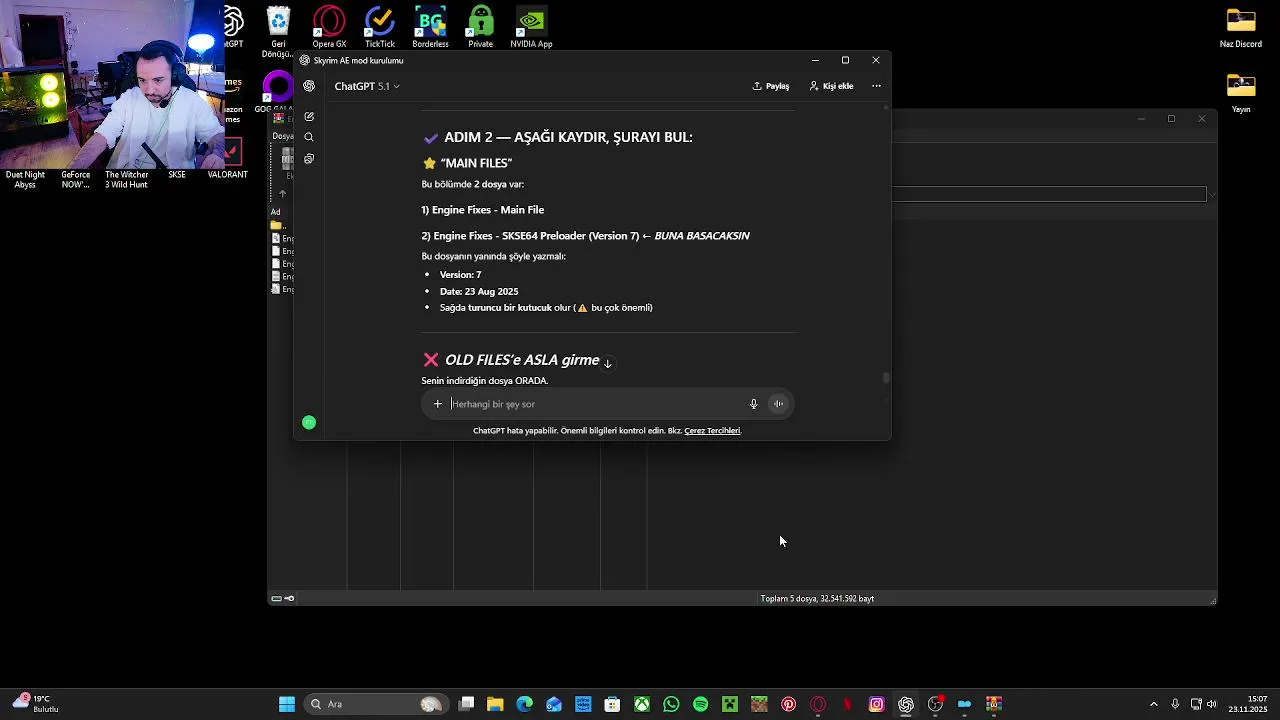
Task: Launch Opera GX from desktop
Action: click(x=329, y=27)
